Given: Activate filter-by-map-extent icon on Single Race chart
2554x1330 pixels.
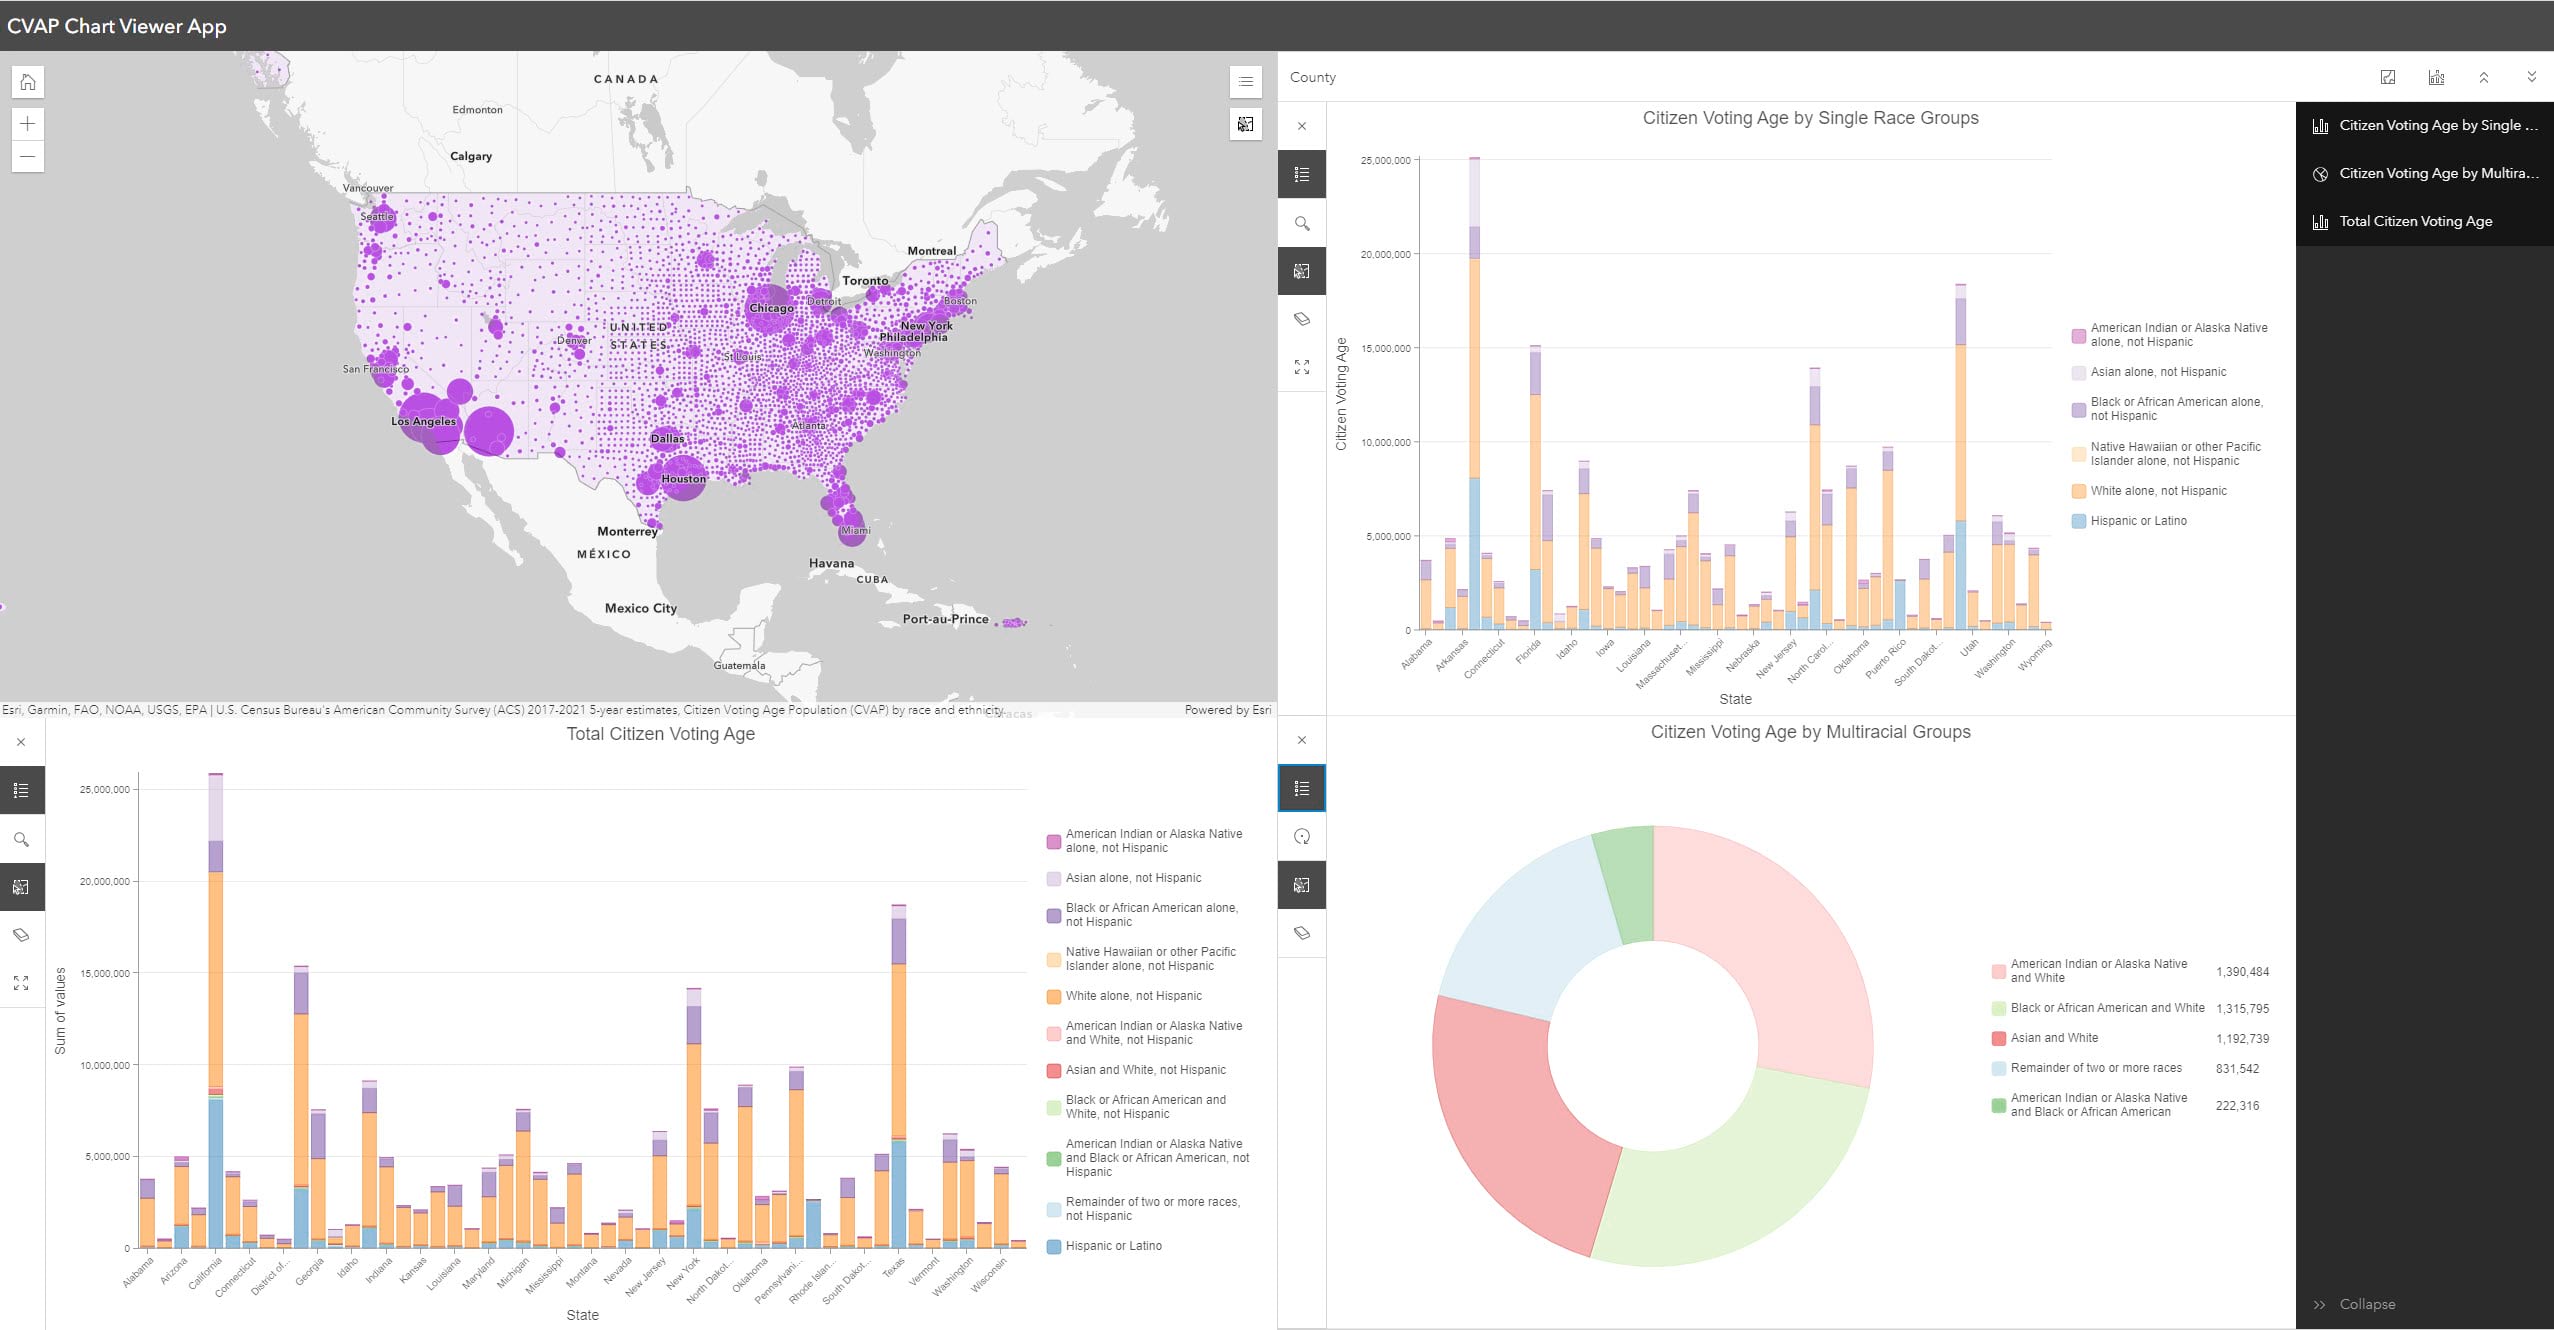Looking at the screenshot, I should 1303,270.
